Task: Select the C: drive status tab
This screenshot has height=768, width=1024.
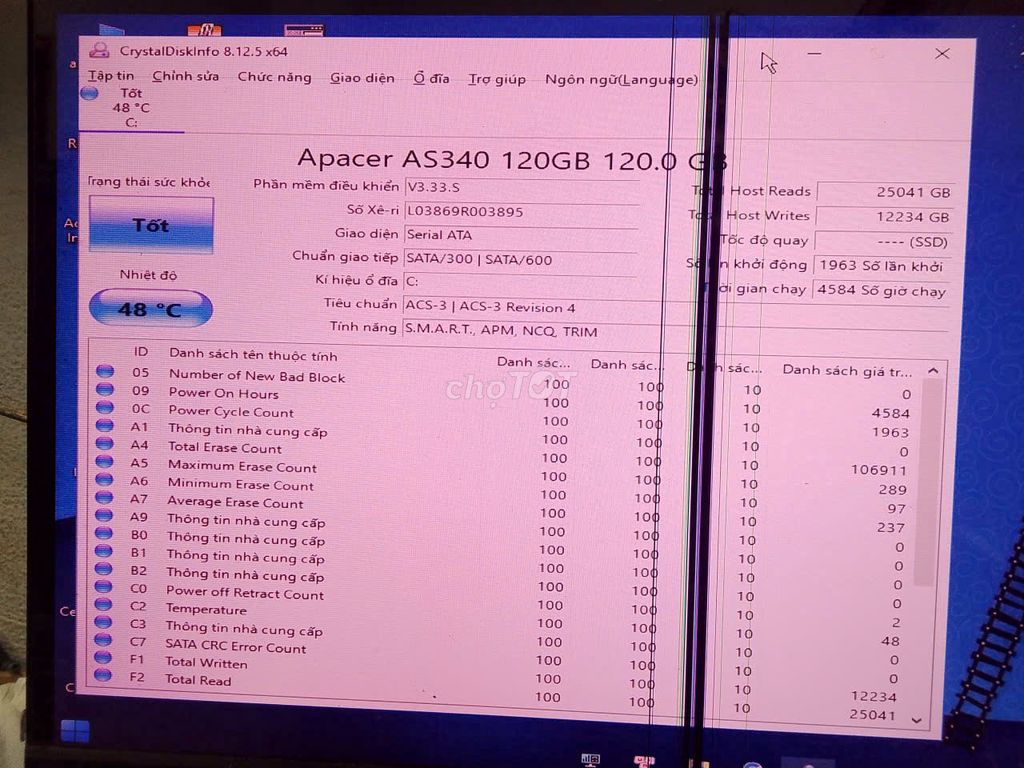Action: click(x=131, y=108)
